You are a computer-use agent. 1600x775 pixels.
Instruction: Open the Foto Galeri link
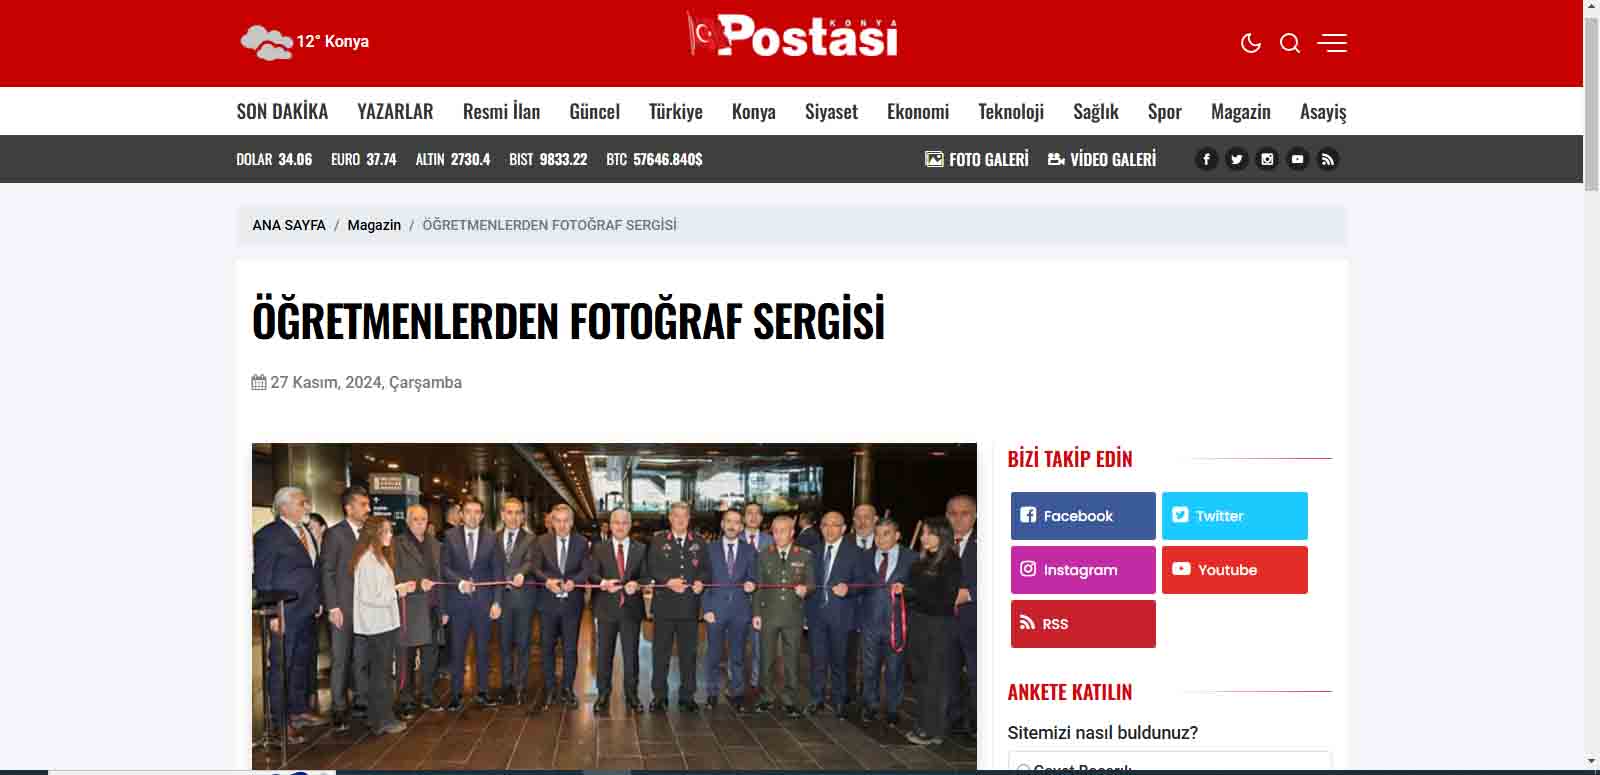point(977,159)
